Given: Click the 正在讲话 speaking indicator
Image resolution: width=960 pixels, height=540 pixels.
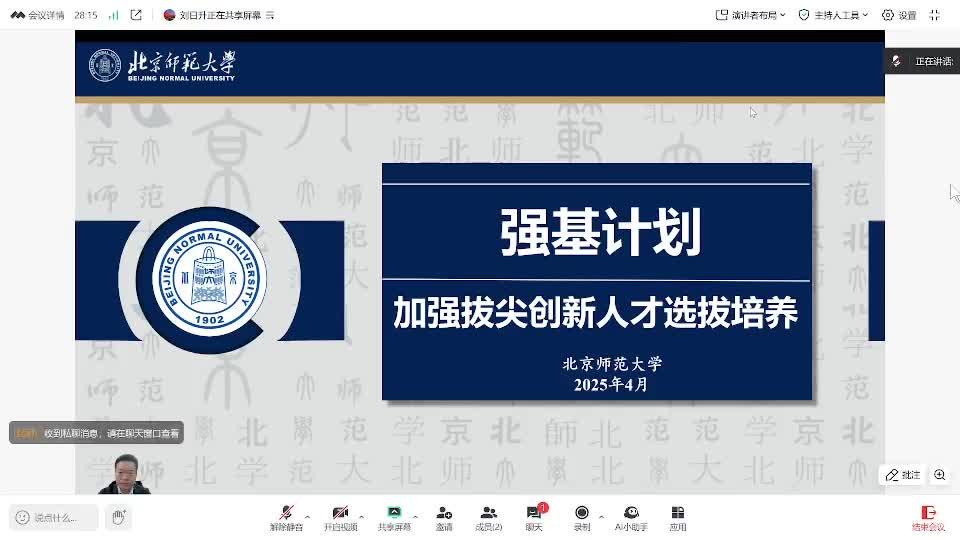Looking at the screenshot, I should click(922, 61).
